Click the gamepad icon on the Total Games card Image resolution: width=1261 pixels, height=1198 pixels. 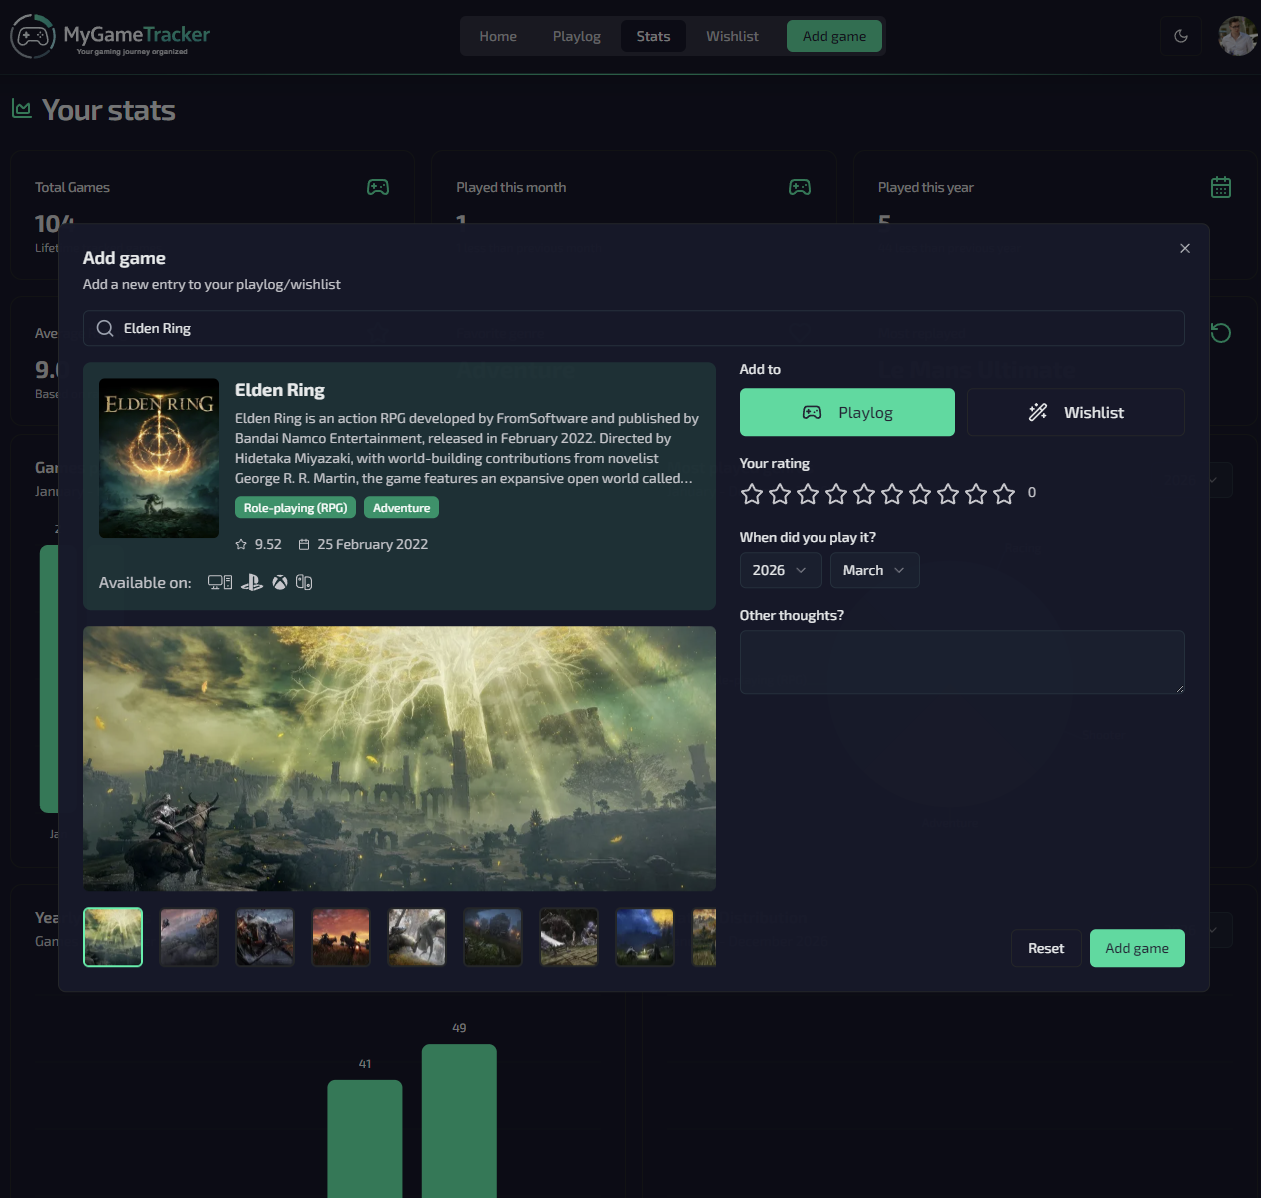point(377,187)
